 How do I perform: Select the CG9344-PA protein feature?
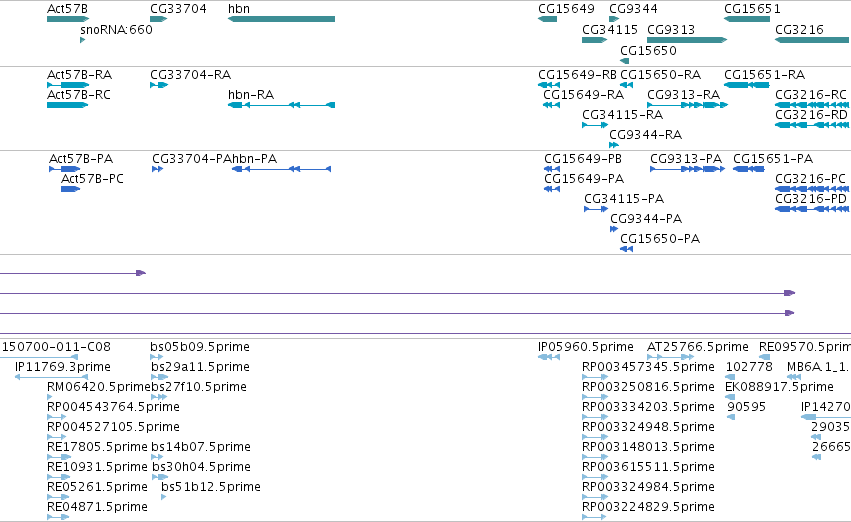pos(614,229)
